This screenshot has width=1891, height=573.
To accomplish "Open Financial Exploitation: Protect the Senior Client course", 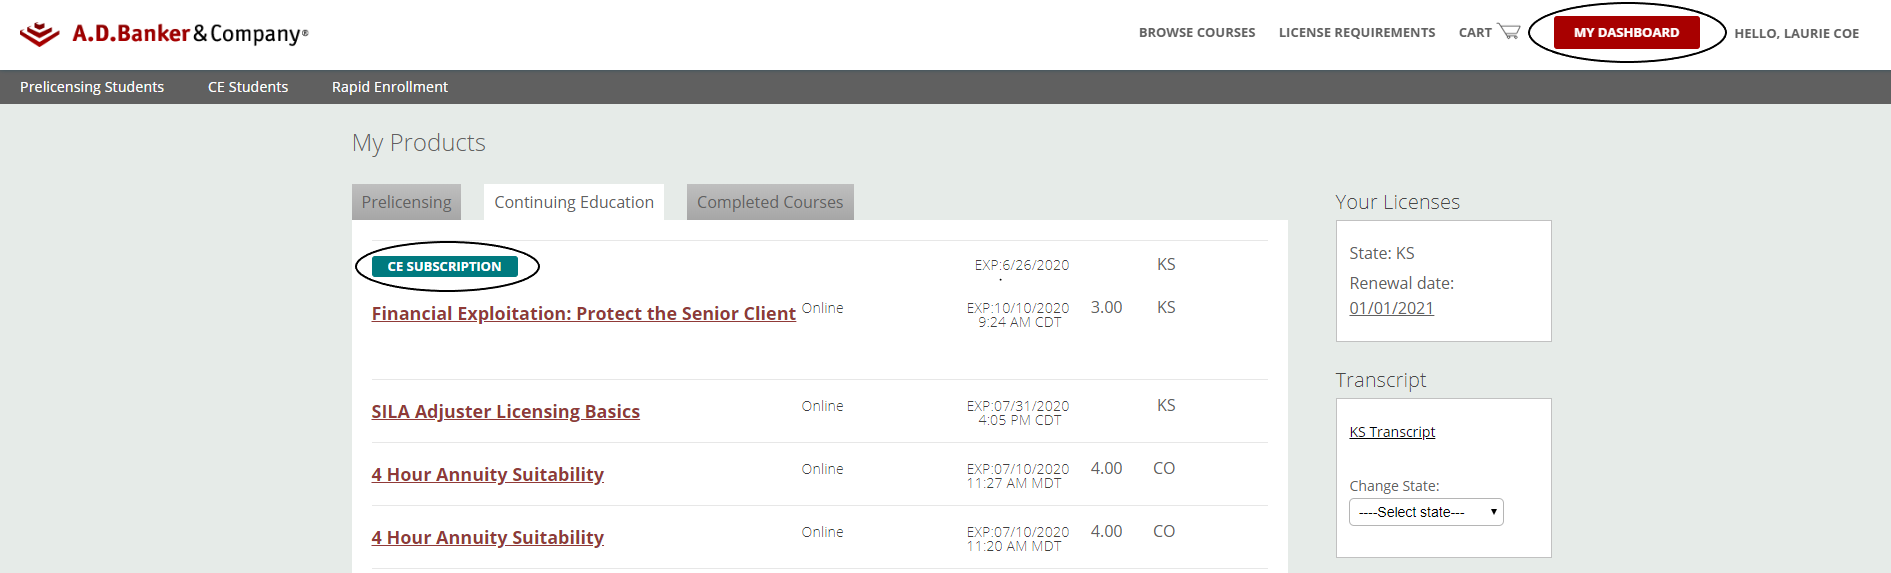I will pos(584,314).
